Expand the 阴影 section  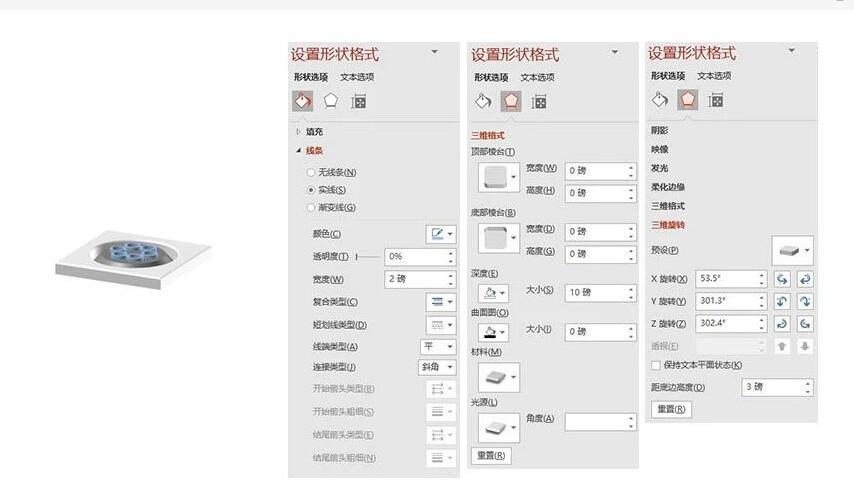(660, 130)
